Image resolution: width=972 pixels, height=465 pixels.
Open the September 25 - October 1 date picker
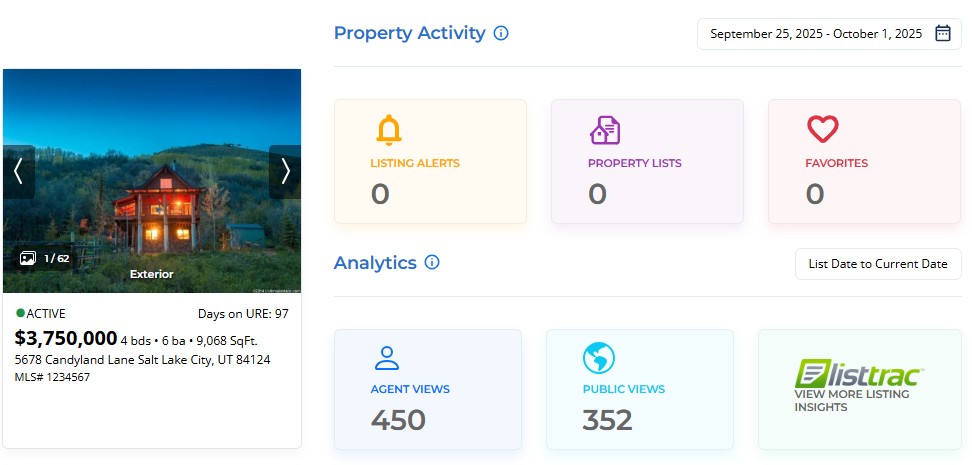[816, 33]
